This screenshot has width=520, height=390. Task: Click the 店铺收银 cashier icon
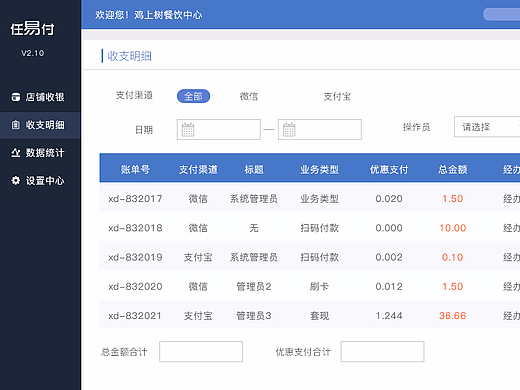click(x=16, y=97)
